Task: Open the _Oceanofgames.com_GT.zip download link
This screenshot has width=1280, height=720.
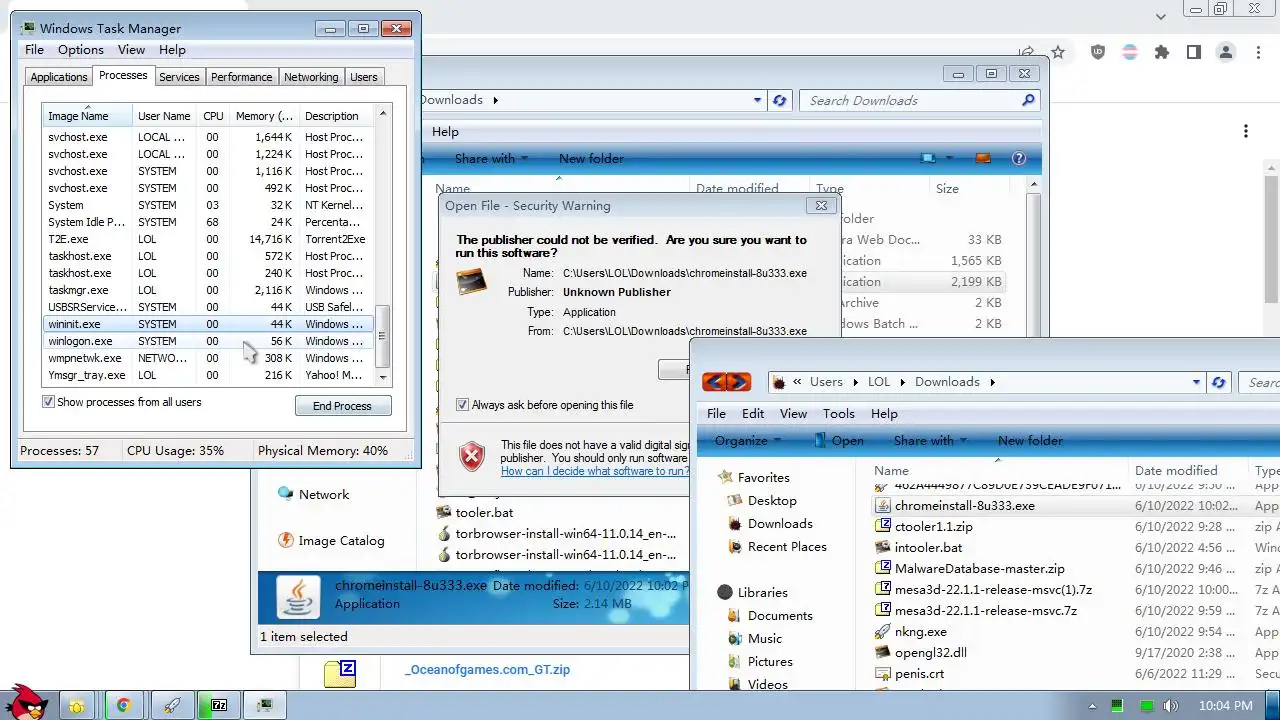Action: [487, 670]
